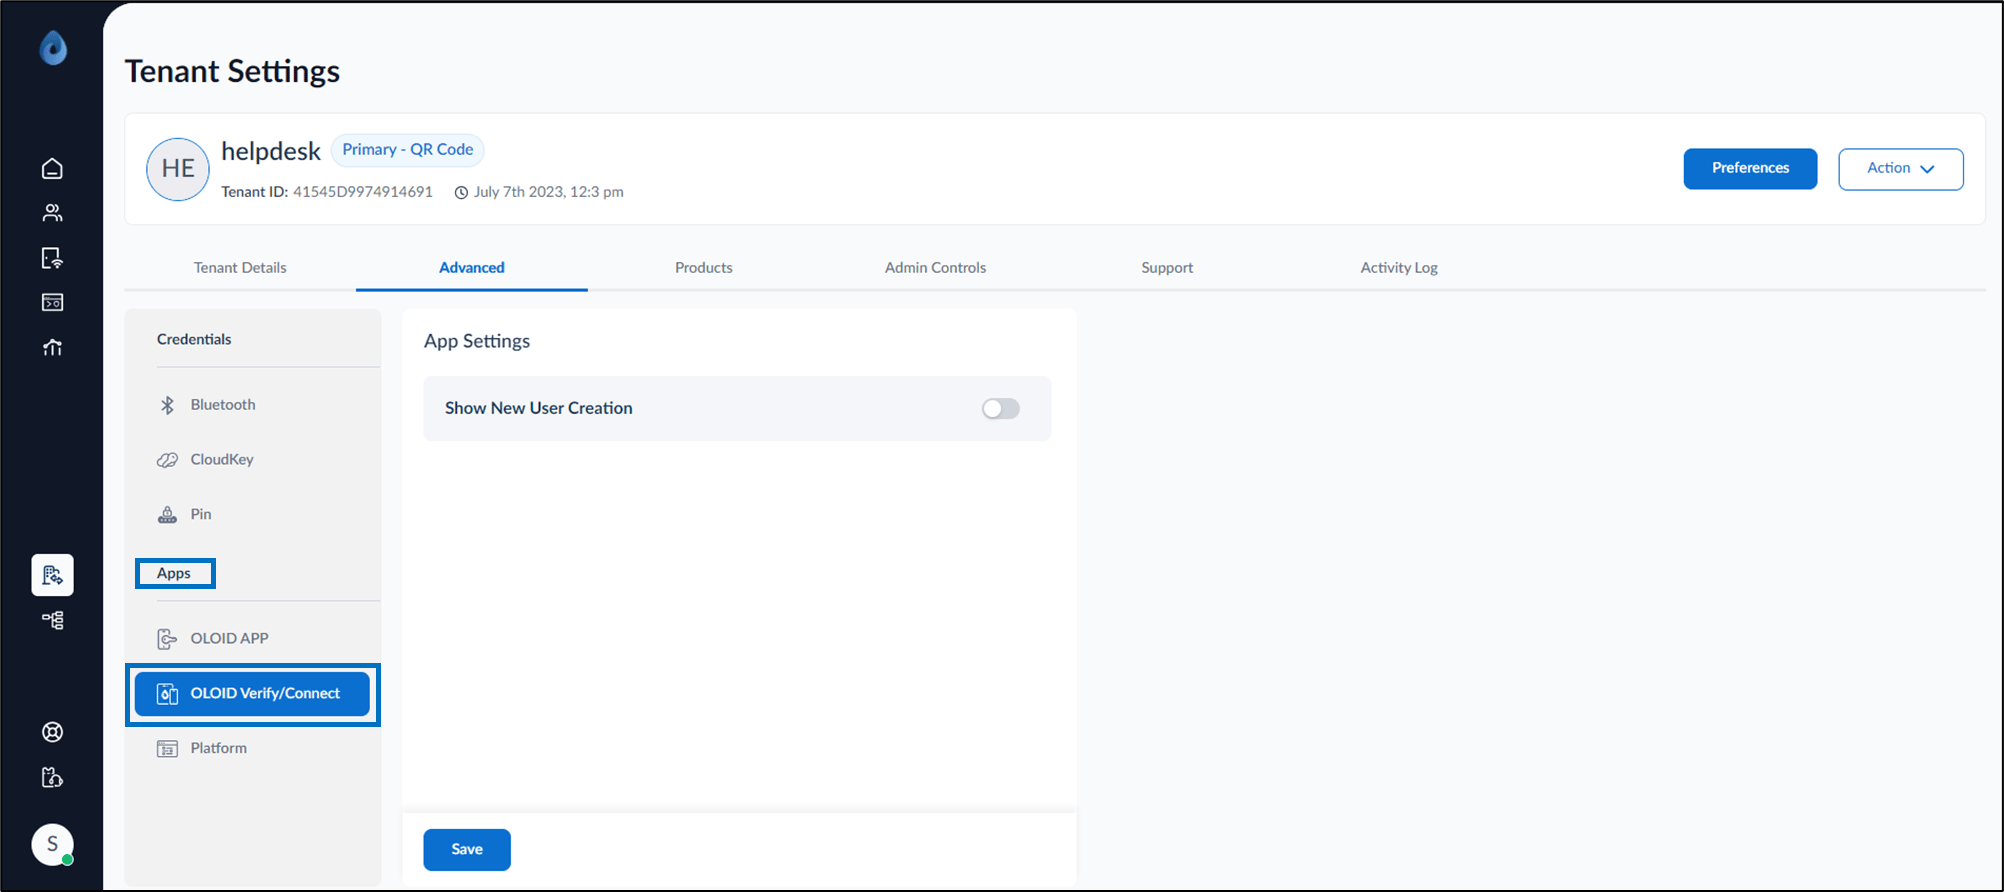Viewport: 2004px width, 892px height.
Task: Click the Tenant ID value 41545D9974914691
Action: (x=363, y=192)
